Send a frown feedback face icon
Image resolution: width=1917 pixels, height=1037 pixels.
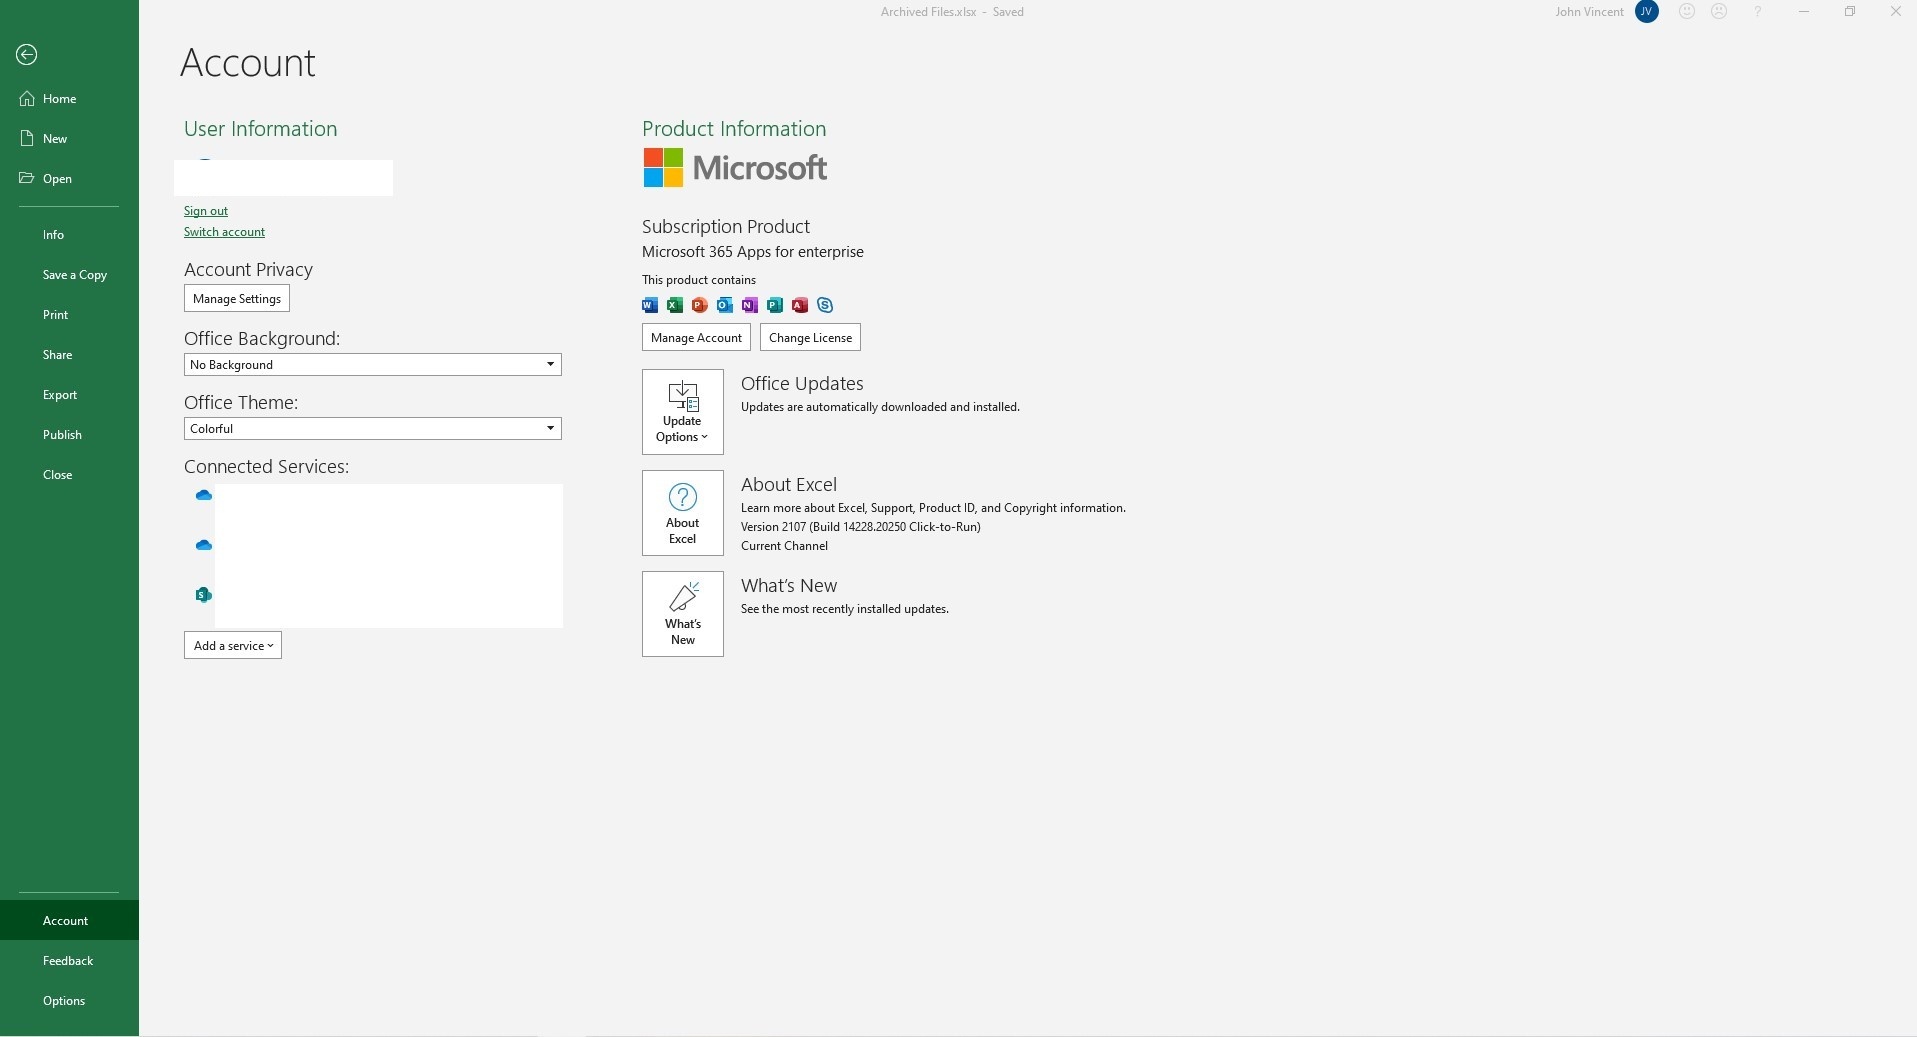[1719, 12]
